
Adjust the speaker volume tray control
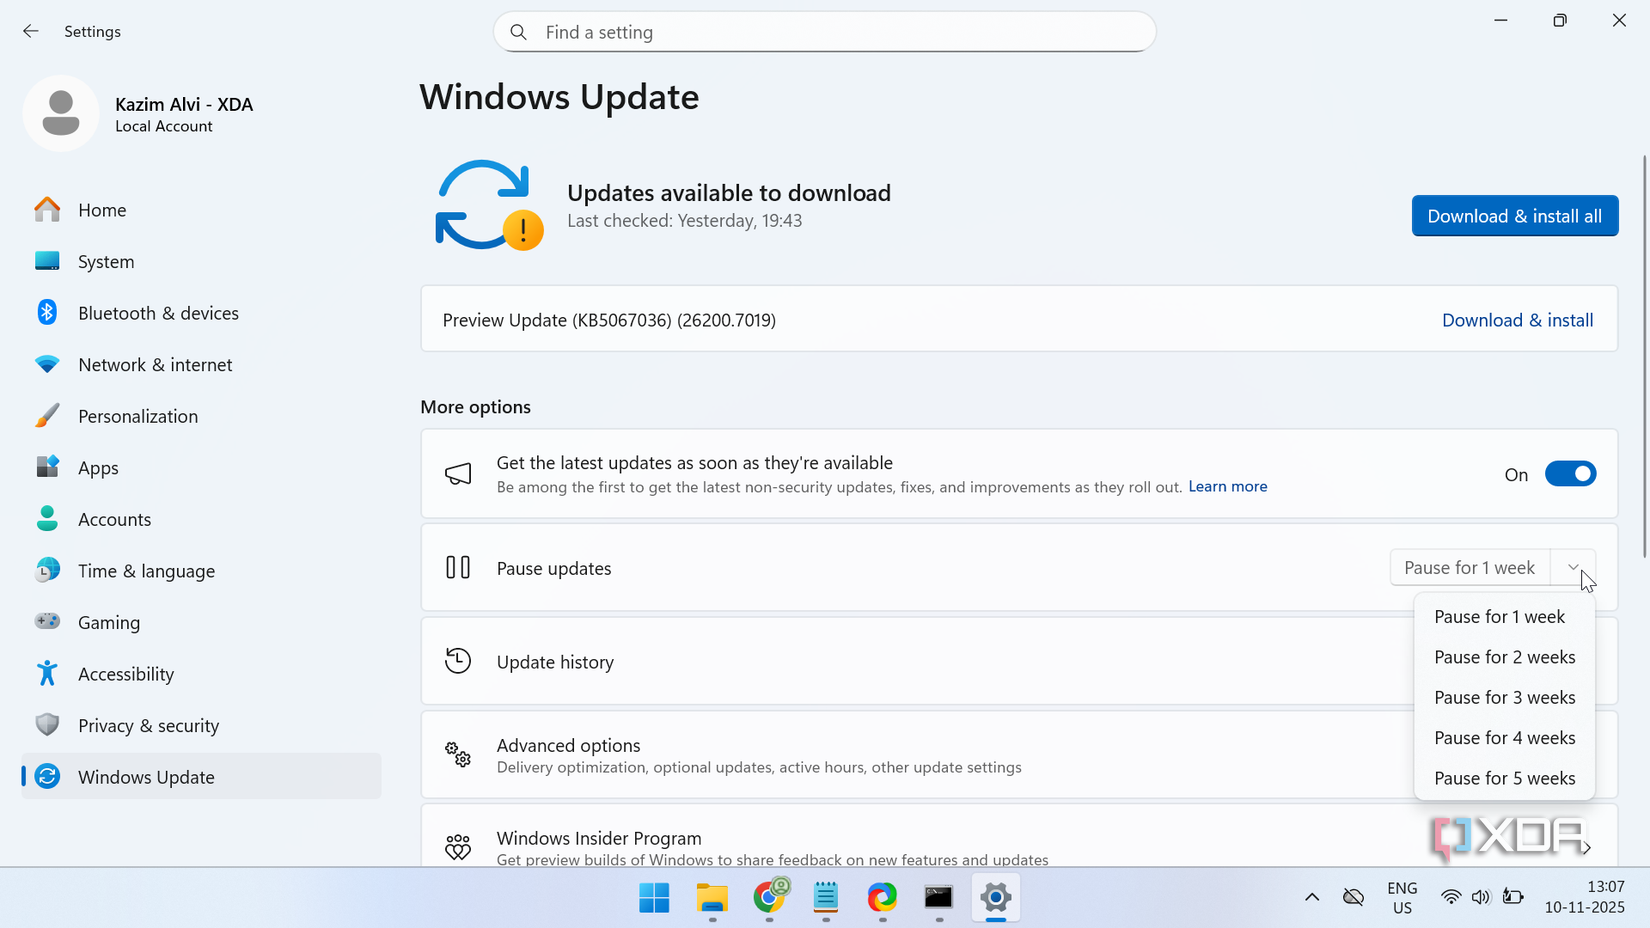coord(1481,897)
